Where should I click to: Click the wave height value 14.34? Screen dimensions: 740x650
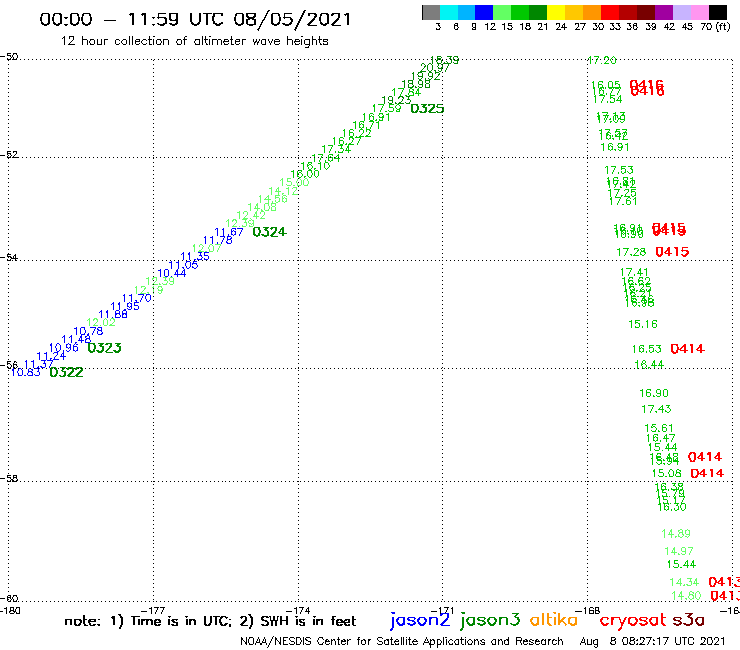point(684,582)
